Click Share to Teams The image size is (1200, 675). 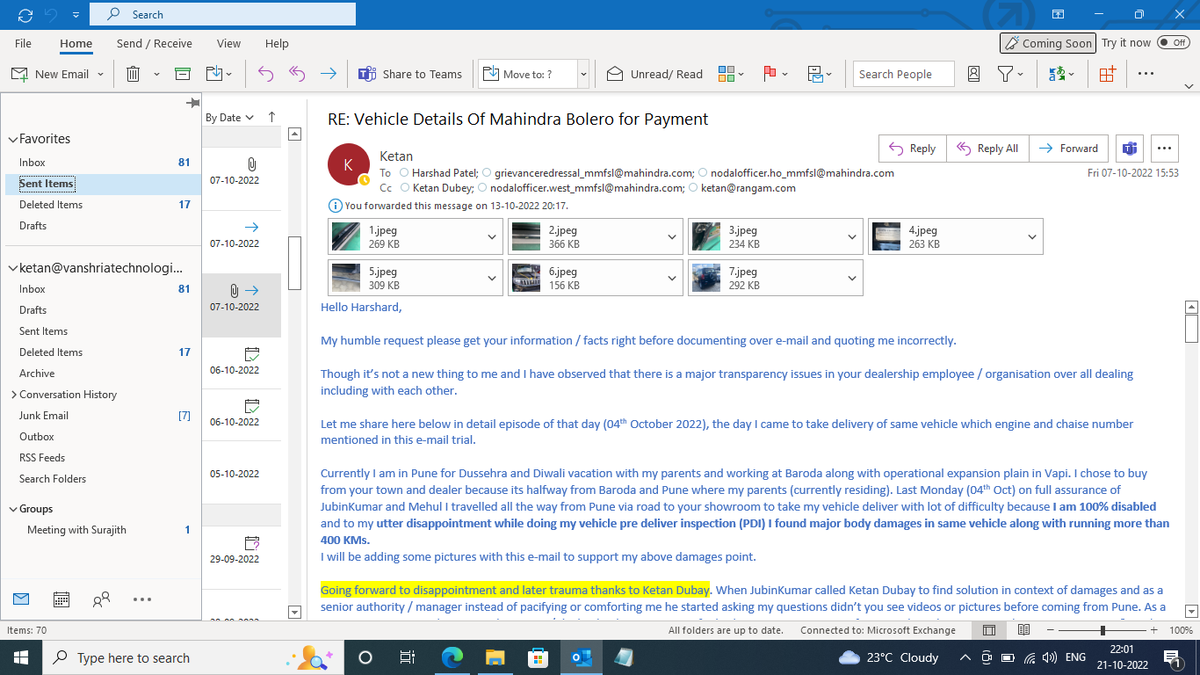tap(410, 74)
